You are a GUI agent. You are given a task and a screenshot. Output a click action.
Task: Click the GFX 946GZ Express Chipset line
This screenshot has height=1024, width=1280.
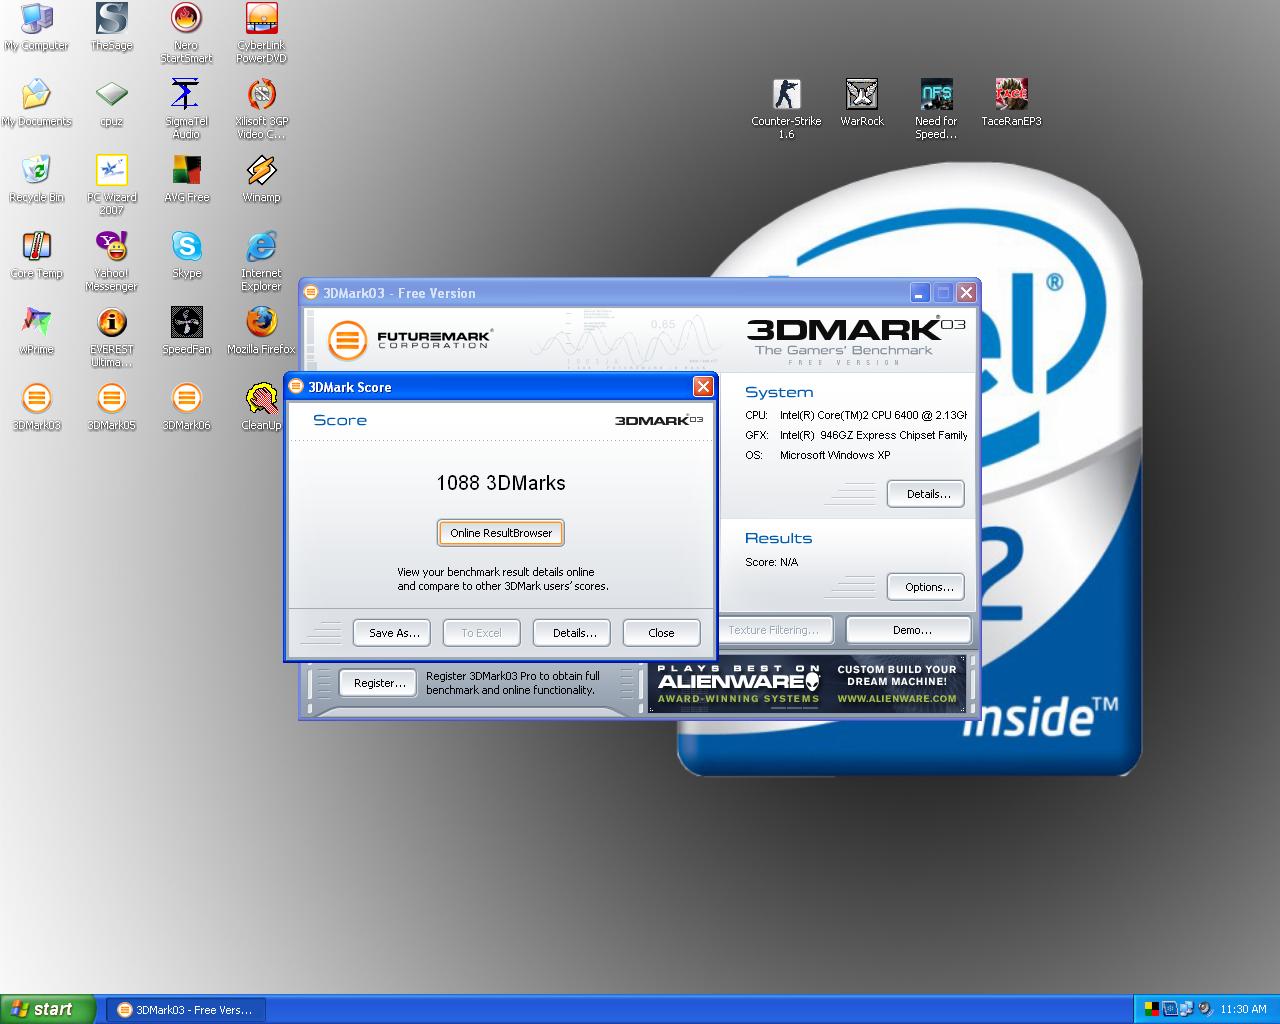point(856,435)
